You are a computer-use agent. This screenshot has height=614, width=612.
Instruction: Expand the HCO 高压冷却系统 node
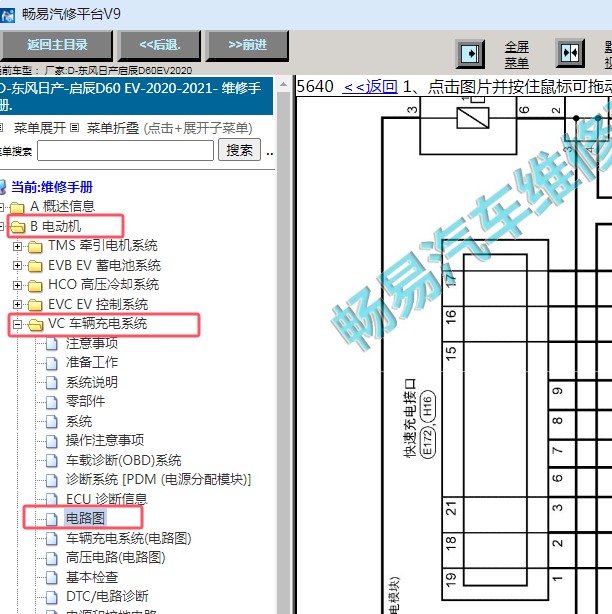coord(17,285)
